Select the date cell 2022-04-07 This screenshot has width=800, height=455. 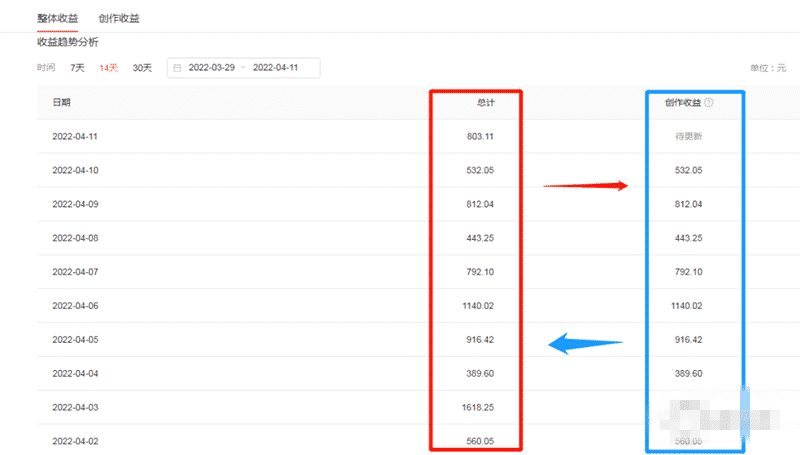(75, 272)
